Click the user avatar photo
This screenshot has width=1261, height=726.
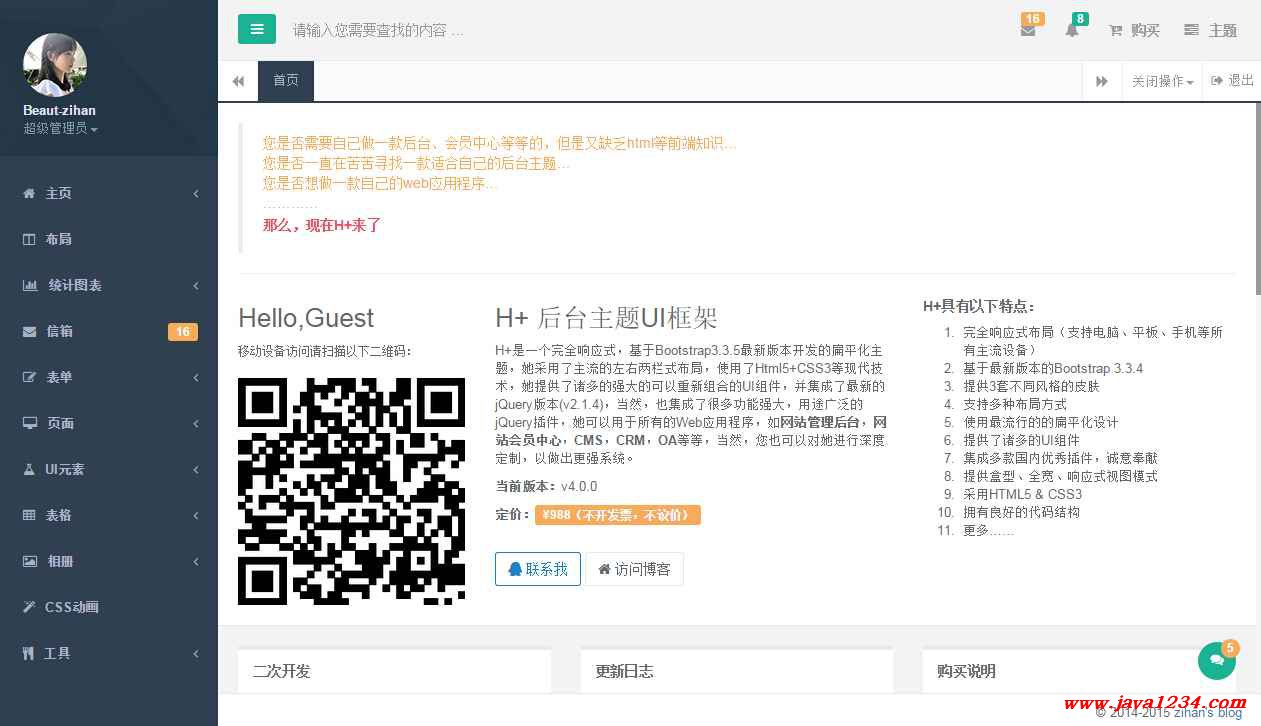55,65
